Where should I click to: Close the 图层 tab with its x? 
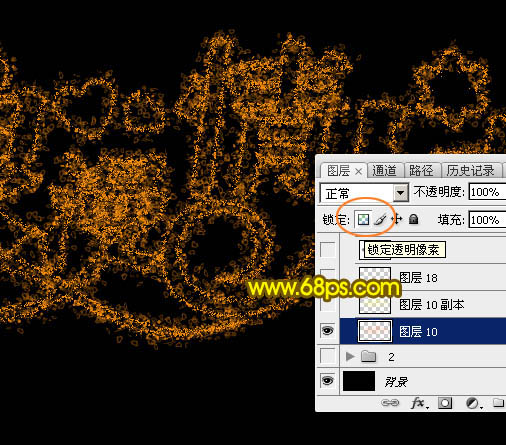[358, 171]
